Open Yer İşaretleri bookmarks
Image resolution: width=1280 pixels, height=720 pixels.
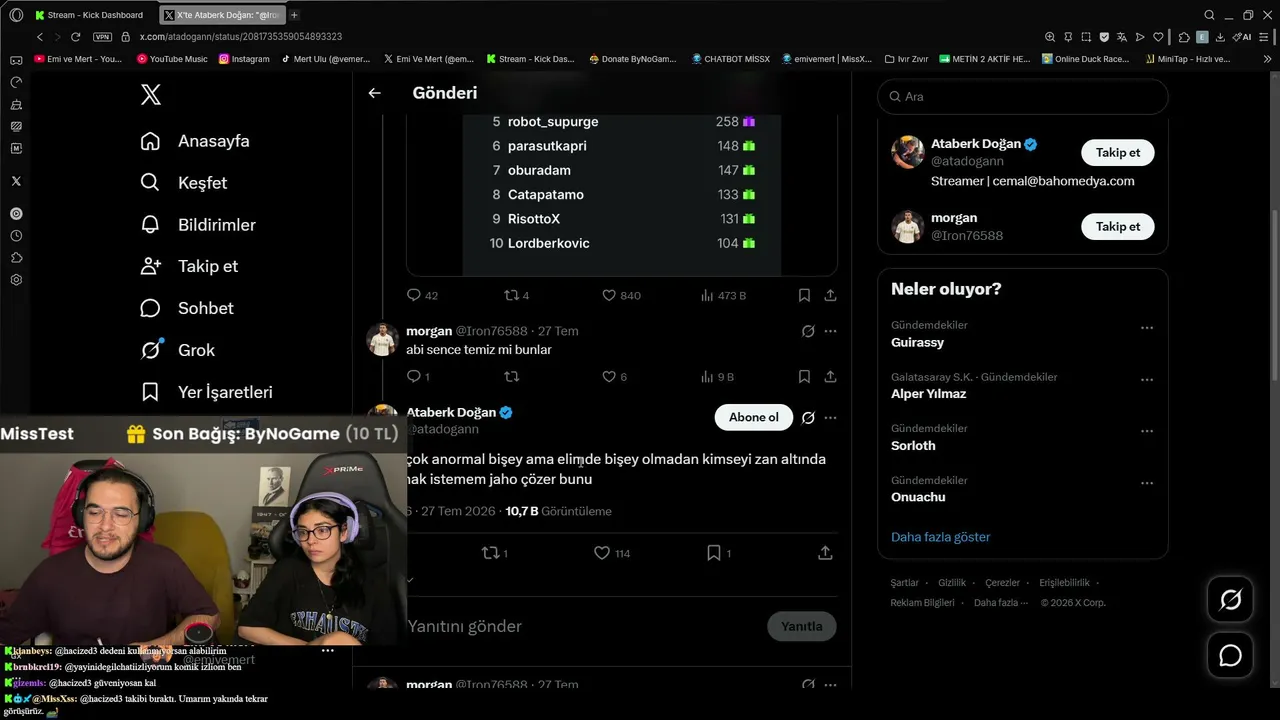(206, 392)
